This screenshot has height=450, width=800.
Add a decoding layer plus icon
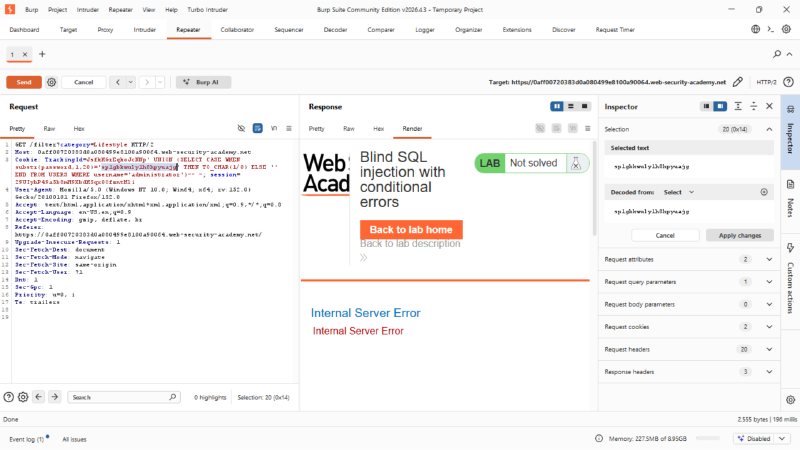[x=764, y=192]
